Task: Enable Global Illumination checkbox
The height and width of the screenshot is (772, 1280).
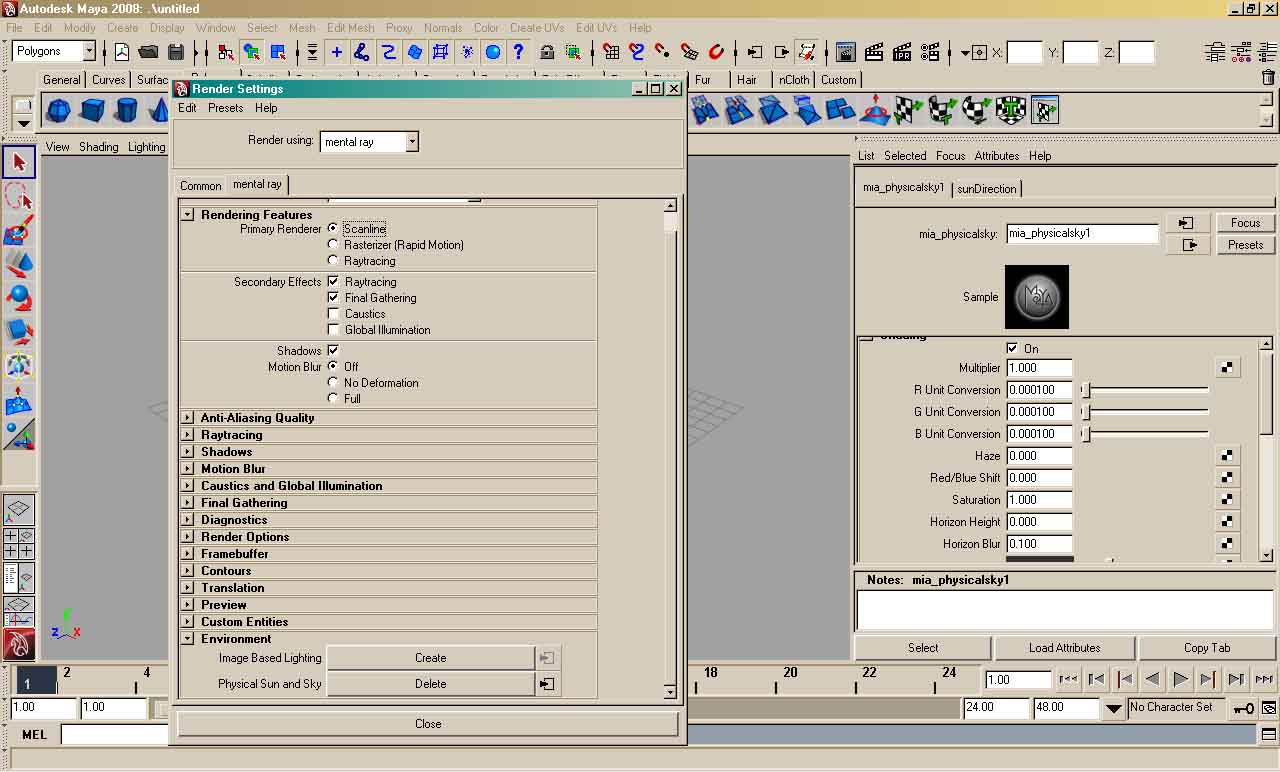Action: (333, 330)
